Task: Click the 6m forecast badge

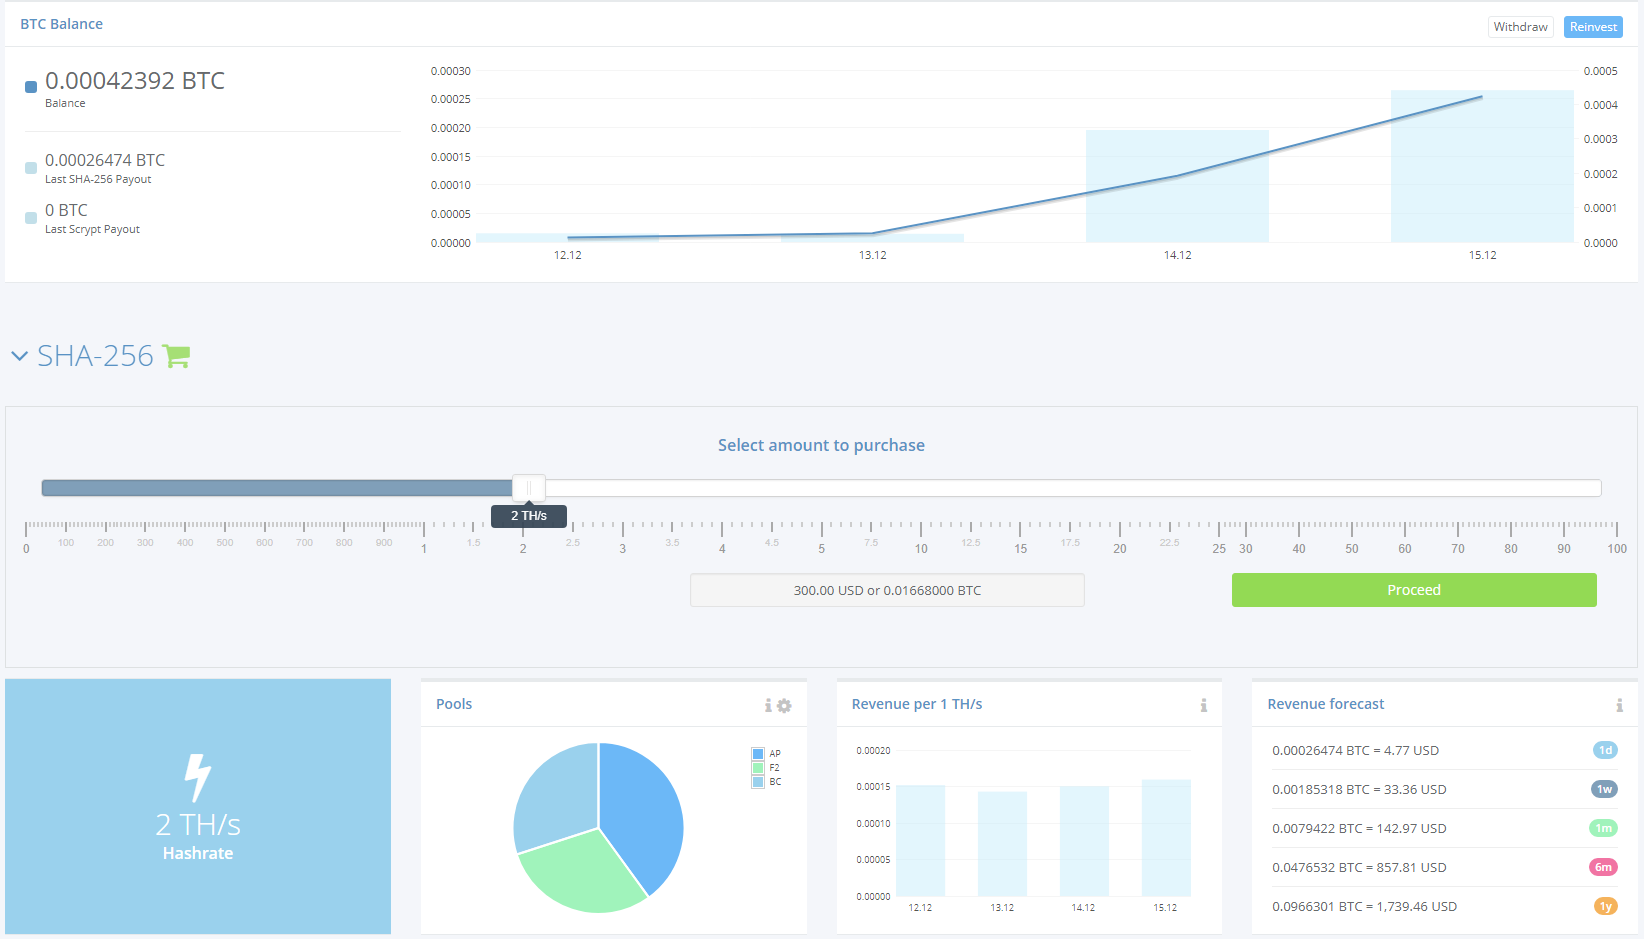Action: (1603, 867)
